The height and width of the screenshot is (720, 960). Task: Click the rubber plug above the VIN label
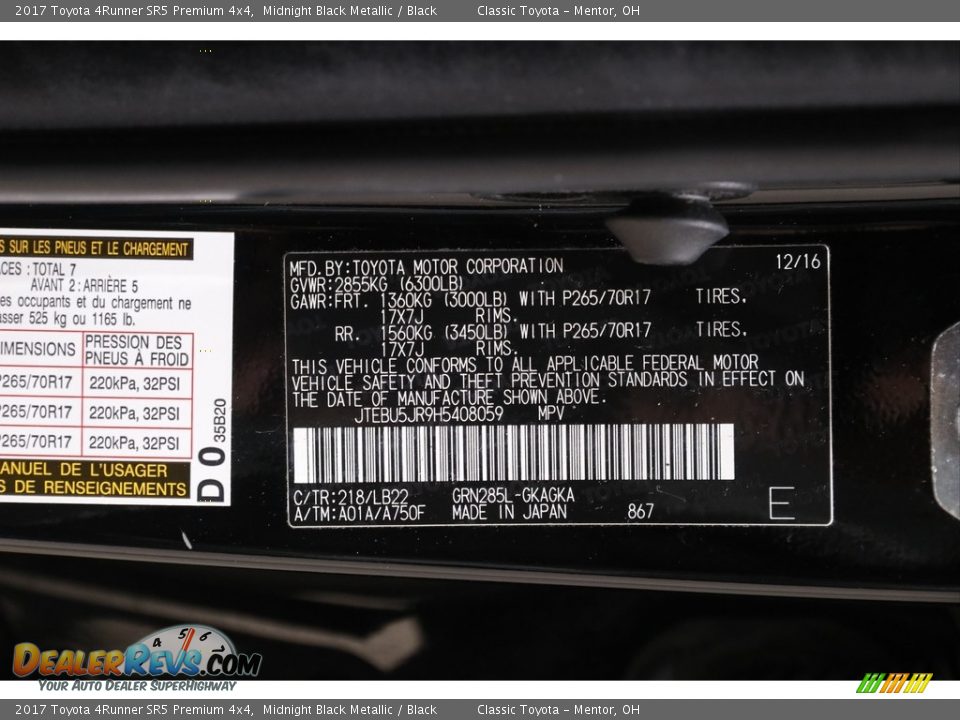[x=667, y=230]
